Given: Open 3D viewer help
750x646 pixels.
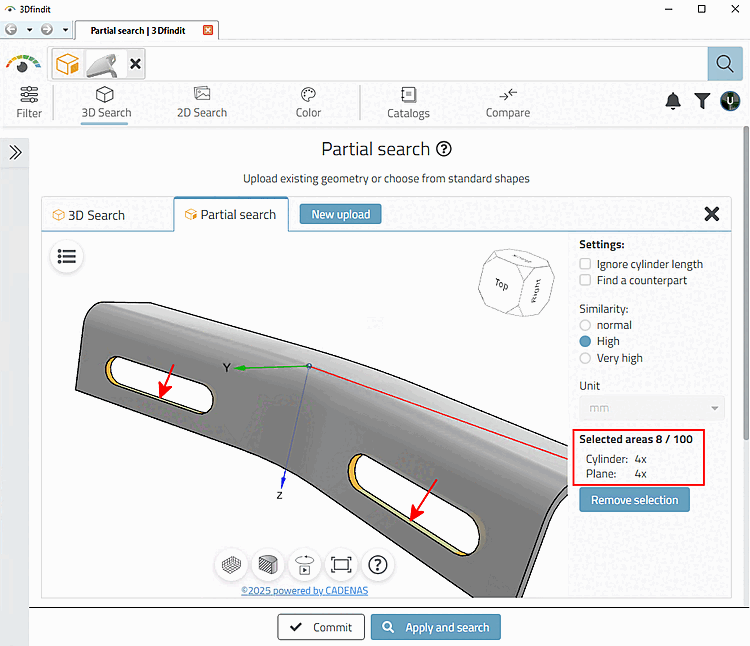Looking at the screenshot, I should coord(378,565).
